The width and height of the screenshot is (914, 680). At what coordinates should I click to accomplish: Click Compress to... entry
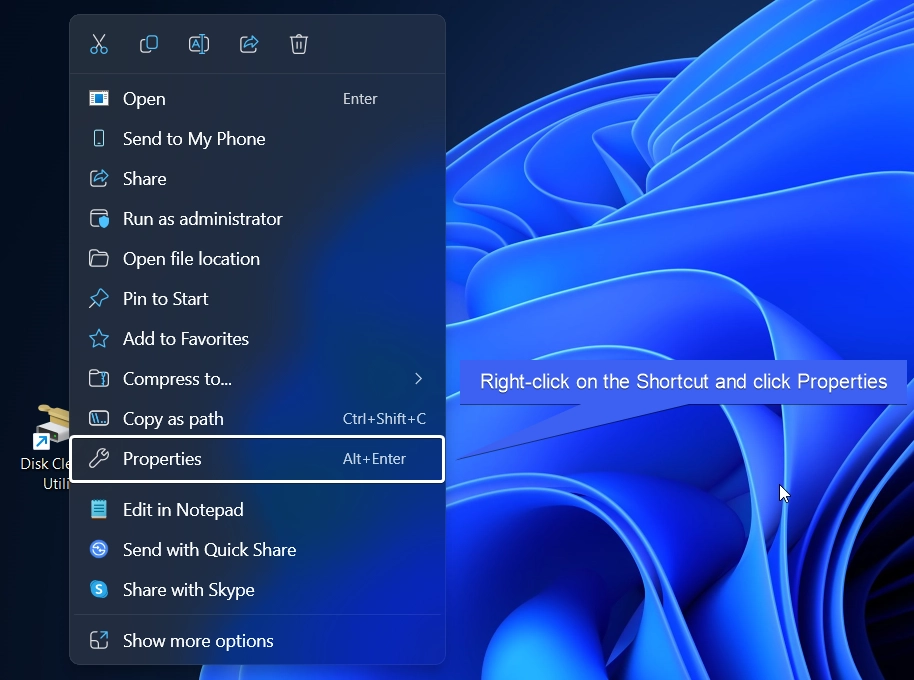click(257, 379)
